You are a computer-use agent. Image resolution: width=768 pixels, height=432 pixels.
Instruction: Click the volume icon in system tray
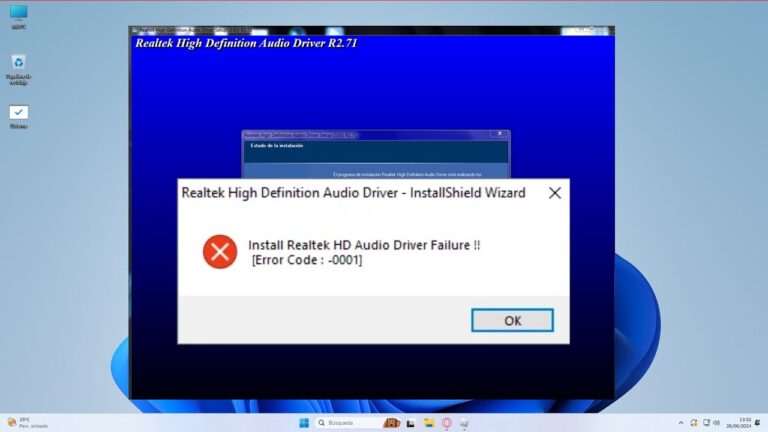[x=716, y=423]
